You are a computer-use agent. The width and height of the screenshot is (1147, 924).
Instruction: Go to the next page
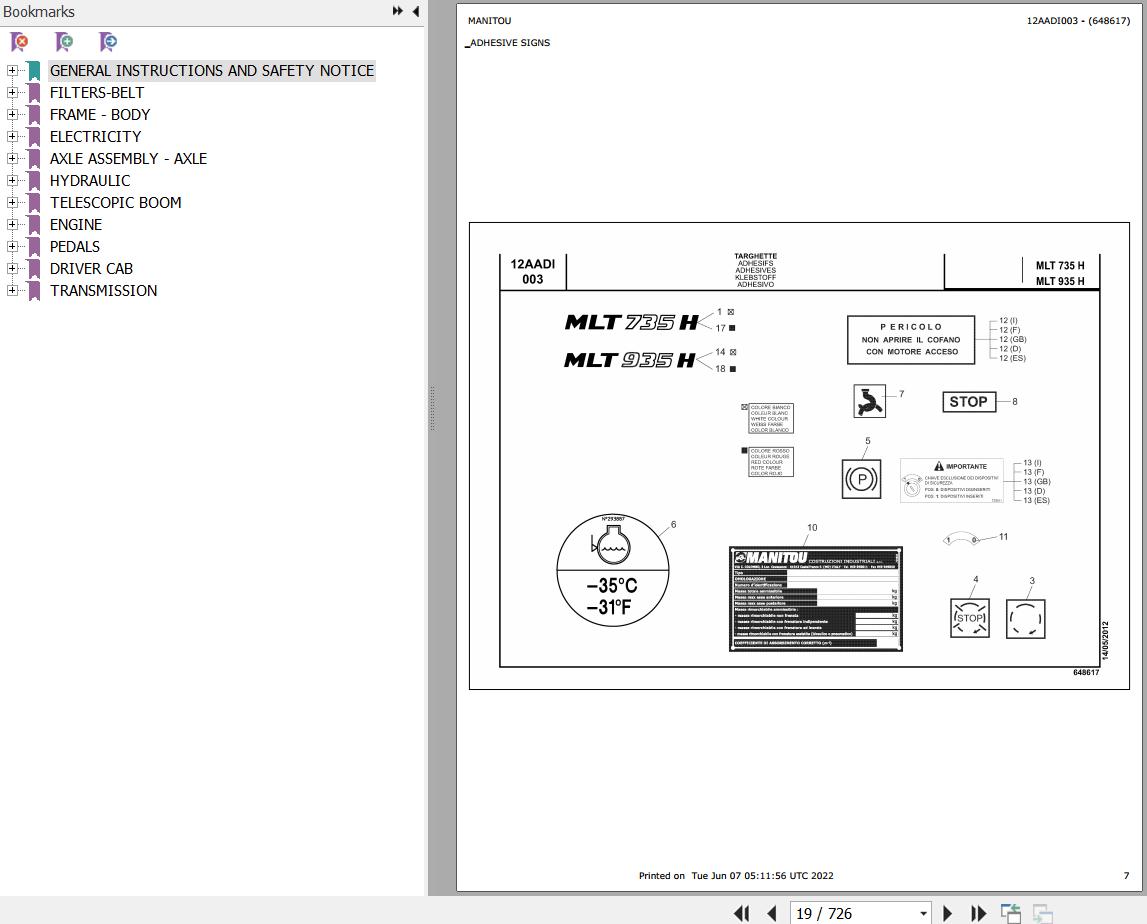click(947, 913)
